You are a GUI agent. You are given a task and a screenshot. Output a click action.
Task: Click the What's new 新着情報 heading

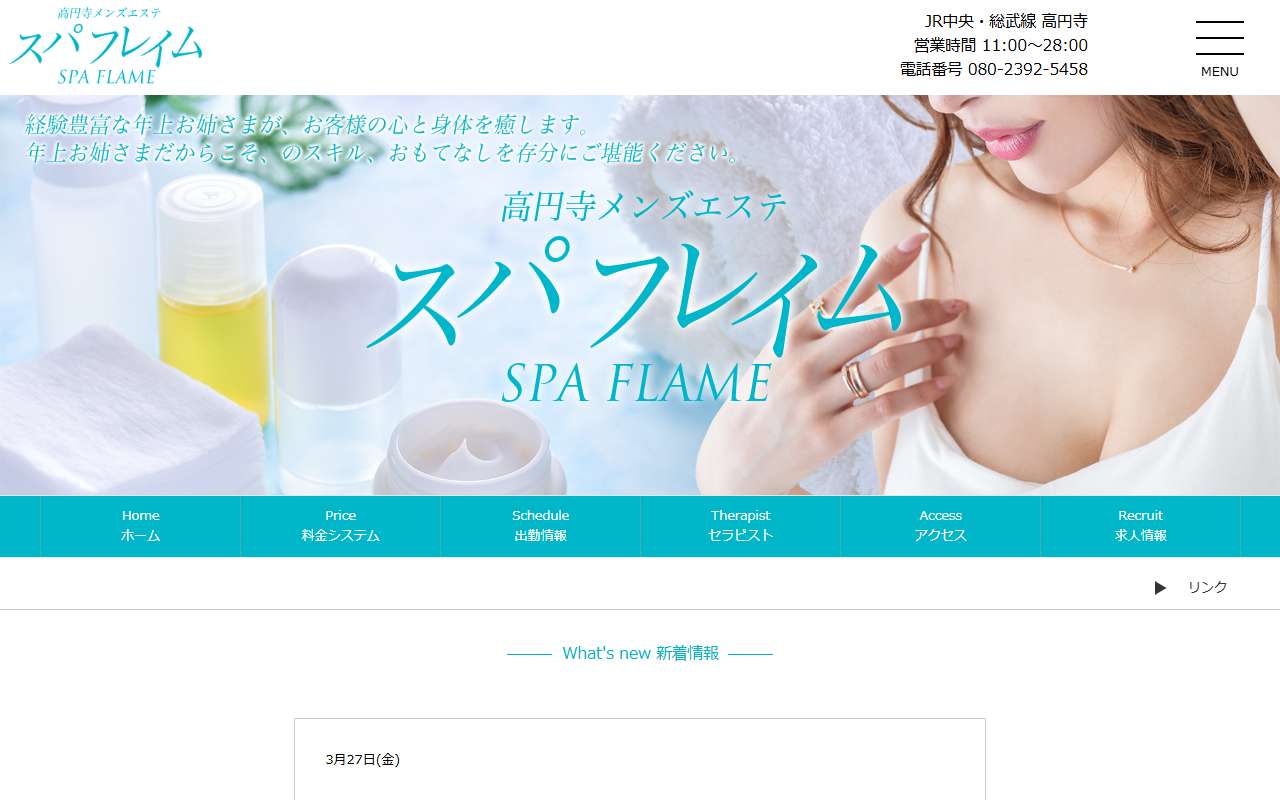640,653
